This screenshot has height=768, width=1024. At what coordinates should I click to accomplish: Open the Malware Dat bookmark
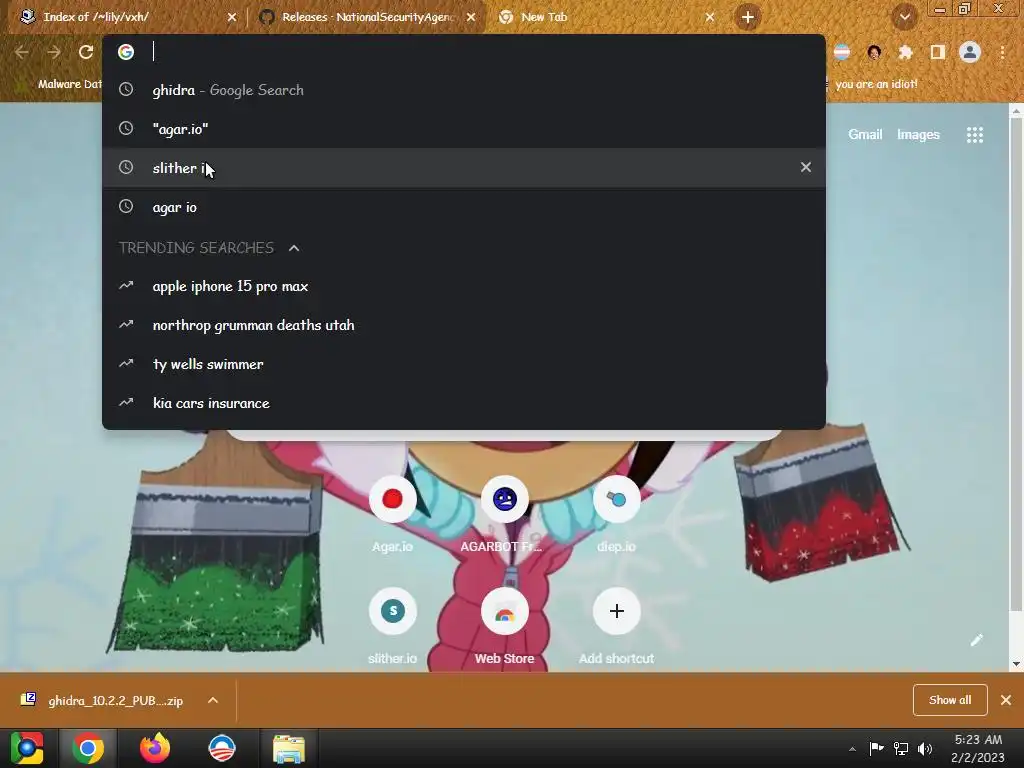tap(60, 84)
